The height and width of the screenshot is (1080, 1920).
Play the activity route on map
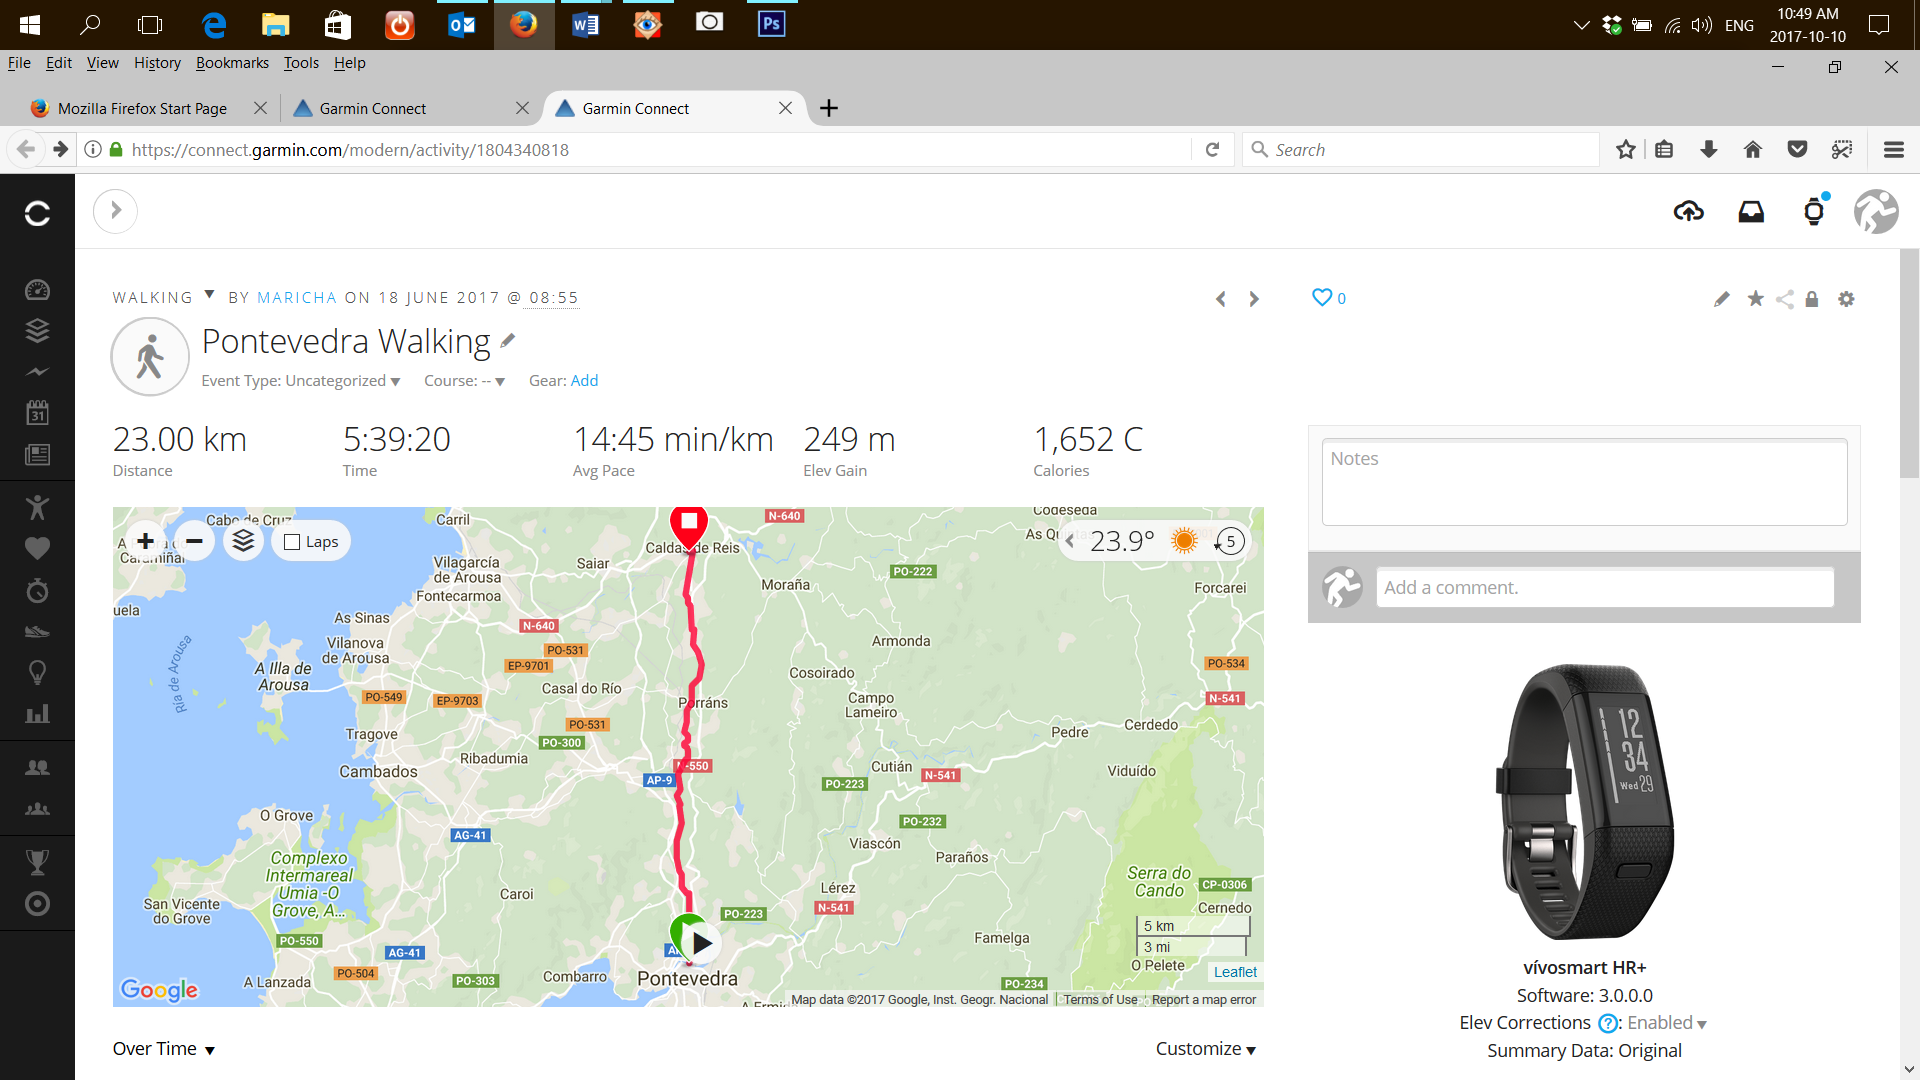[x=702, y=942]
